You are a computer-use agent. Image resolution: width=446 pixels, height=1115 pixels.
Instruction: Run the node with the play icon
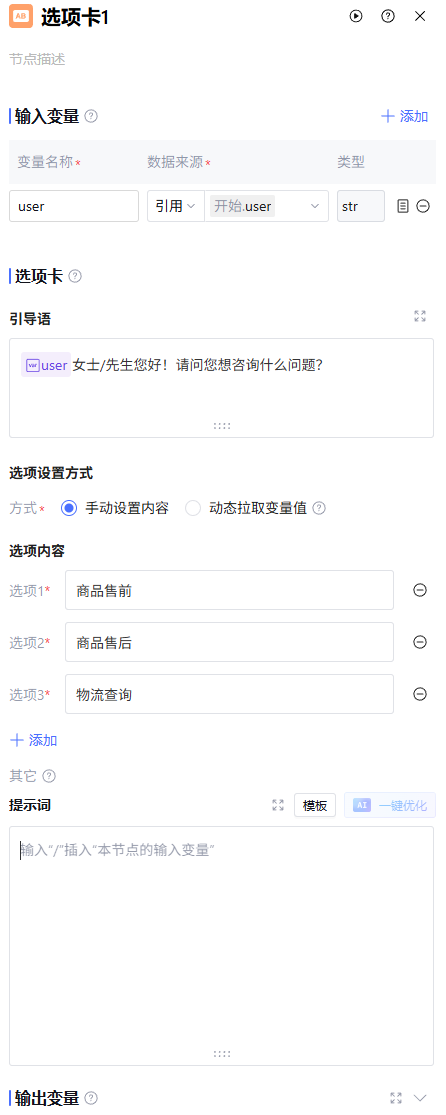(x=356, y=16)
